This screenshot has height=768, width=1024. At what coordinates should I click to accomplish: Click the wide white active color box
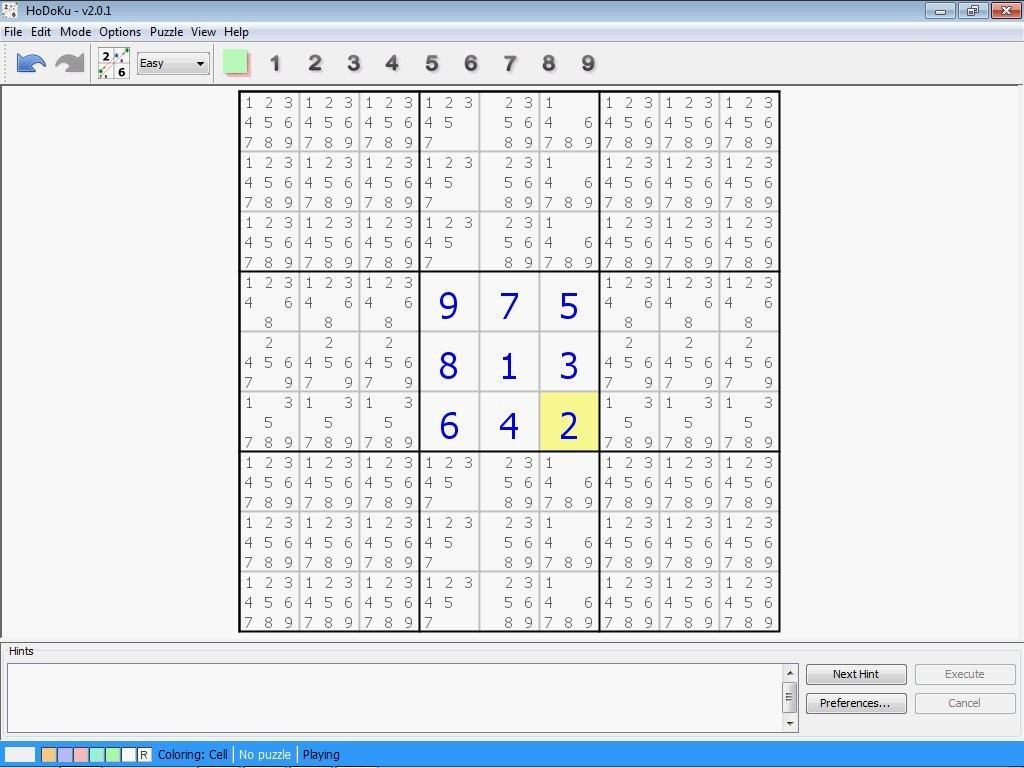pyautogui.click(x=20, y=755)
